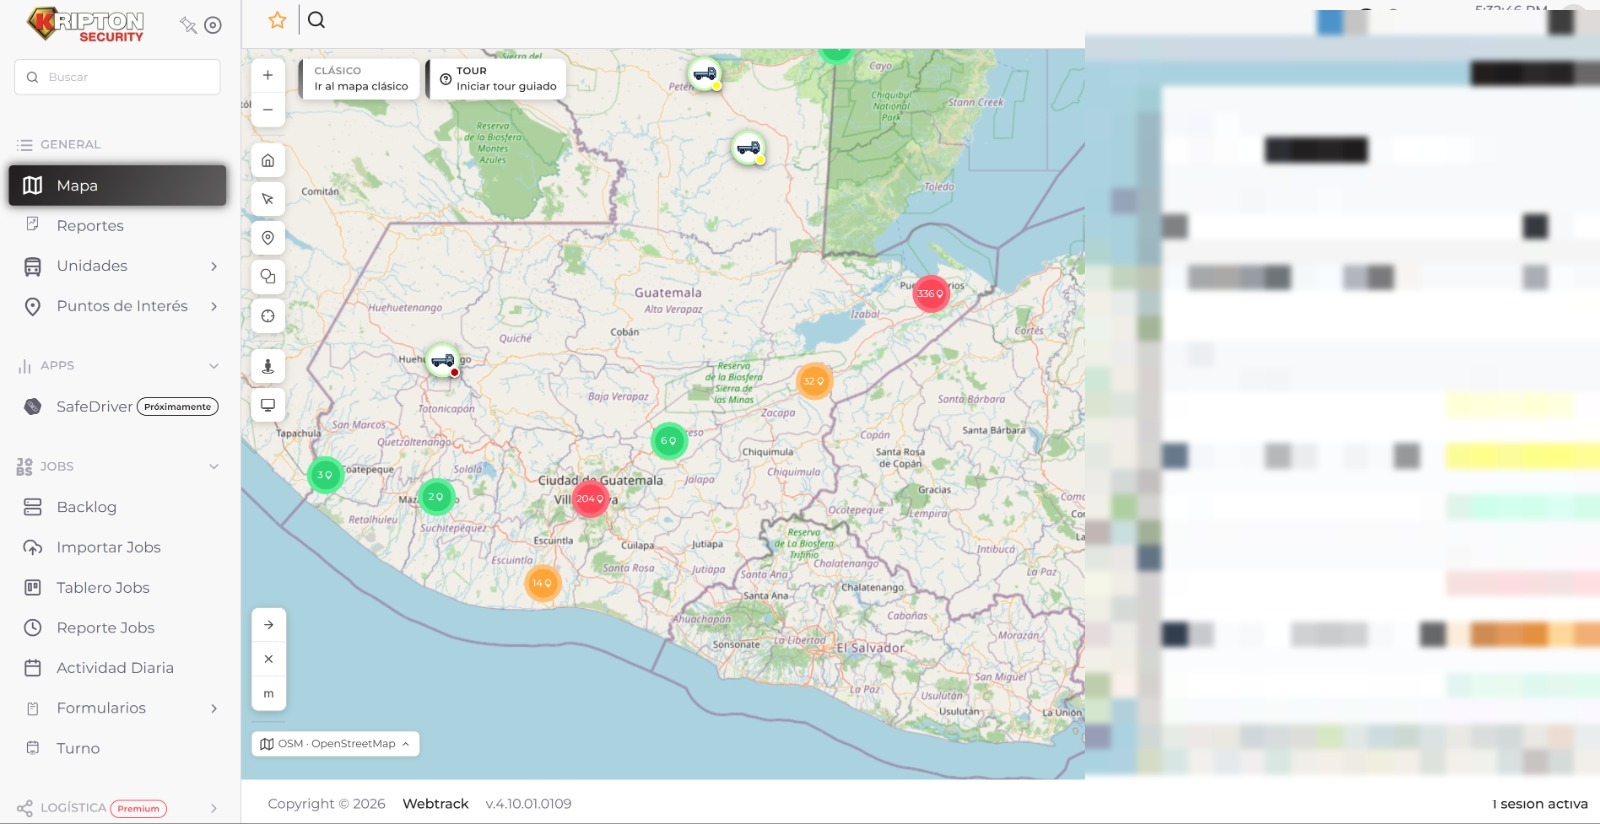Viewport: 1600px width, 824px height.
Task: Activate the street view person icon
Action: click(268, 366)
